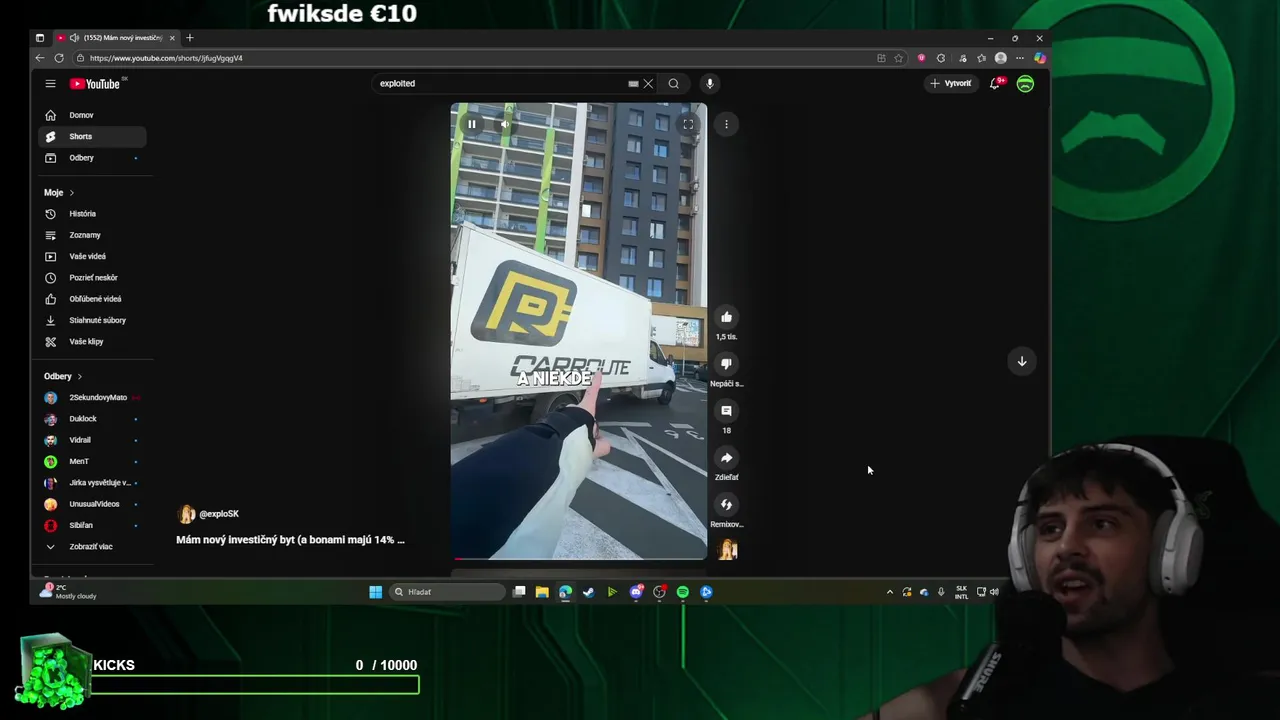Open Zoznamy playlists

click(93, 235)
